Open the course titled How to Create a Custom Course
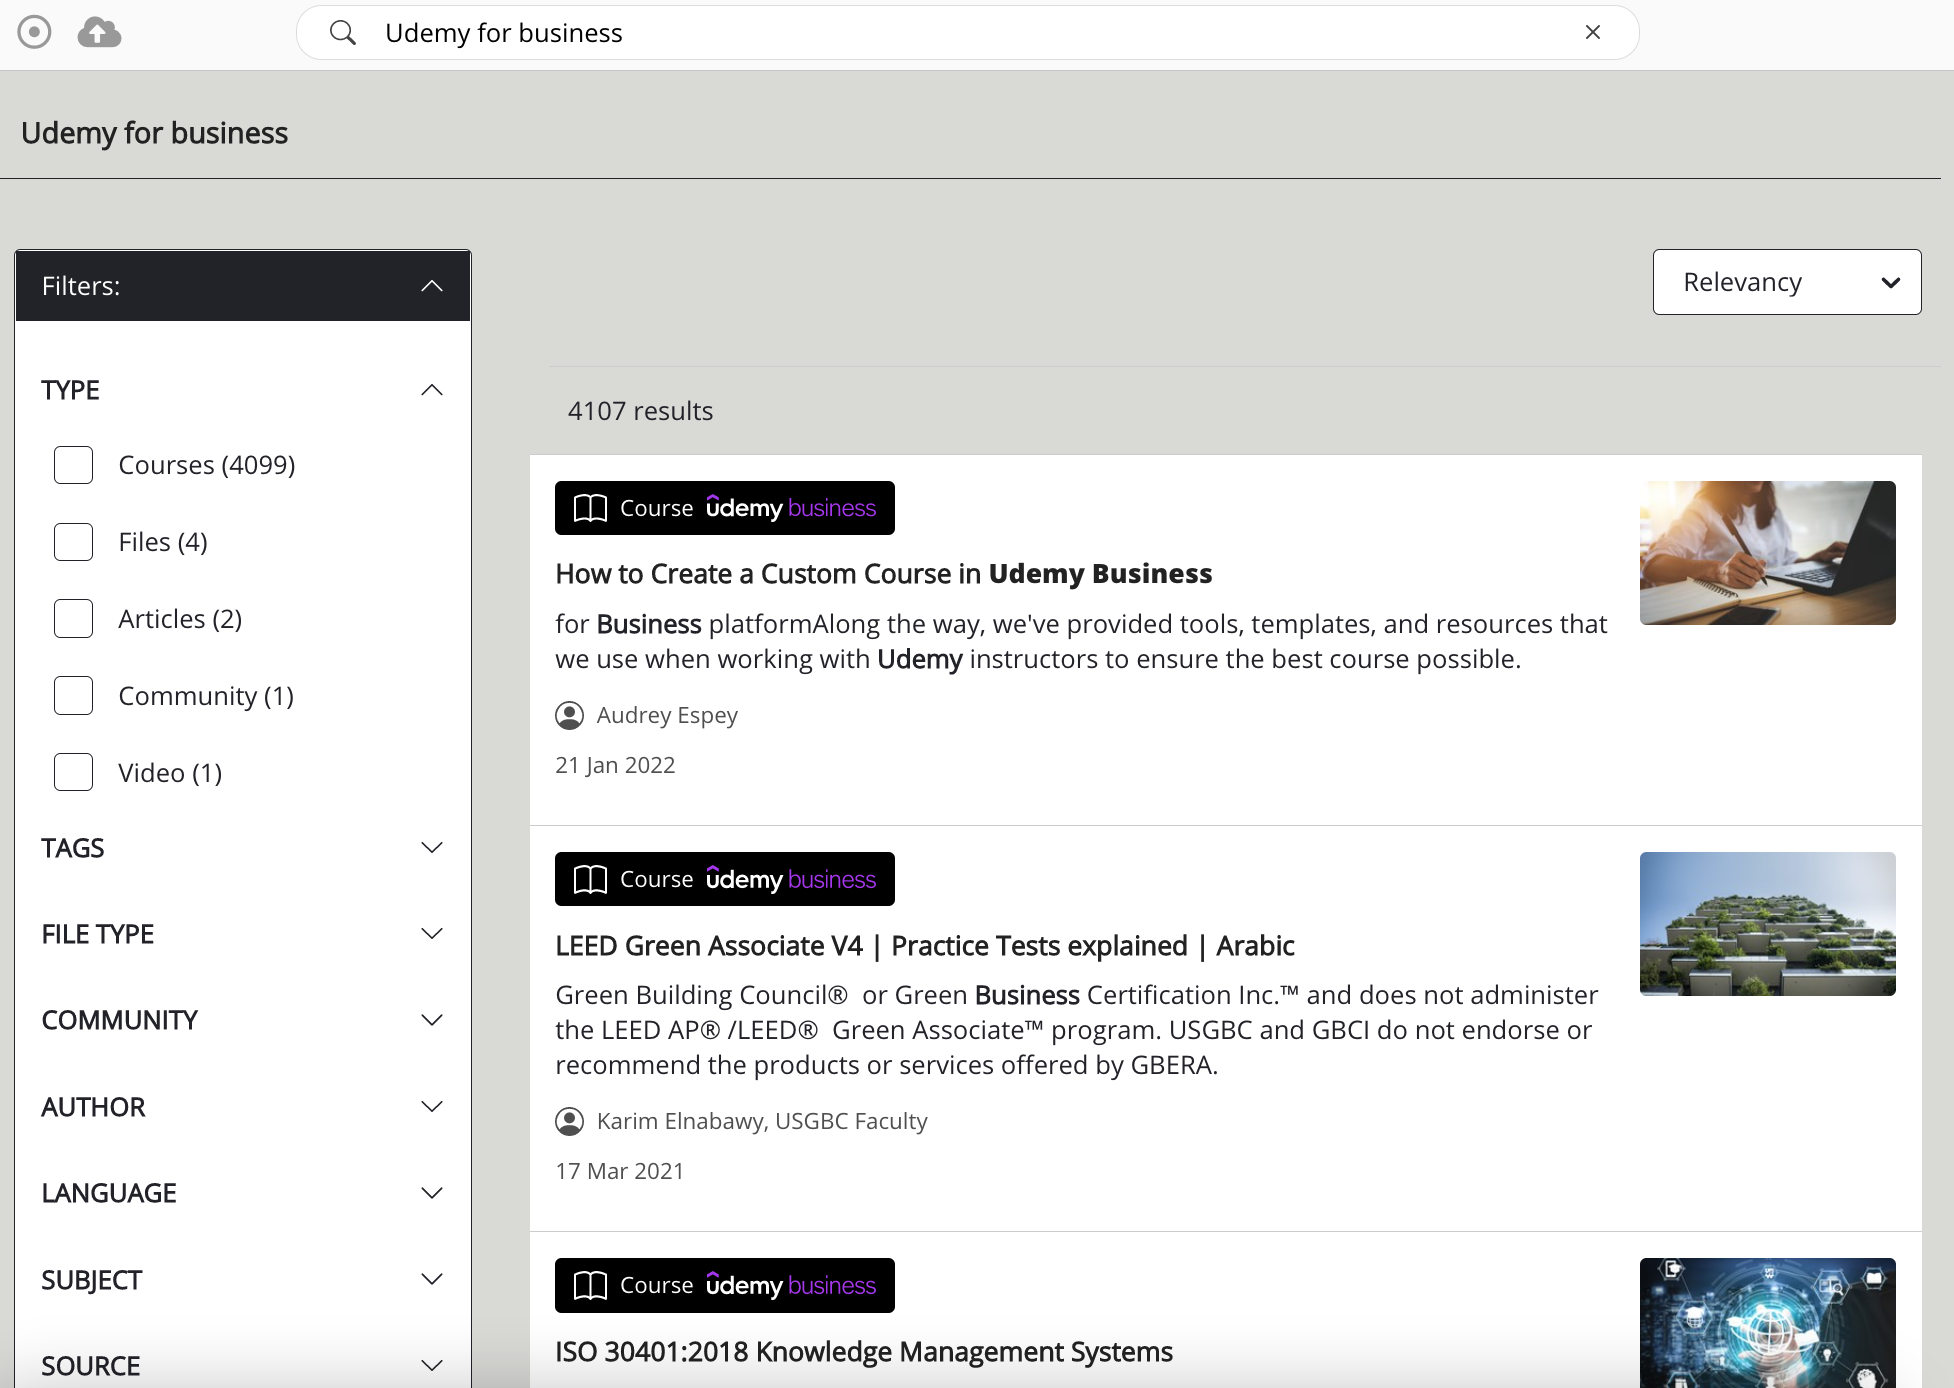 click(883, 573)
